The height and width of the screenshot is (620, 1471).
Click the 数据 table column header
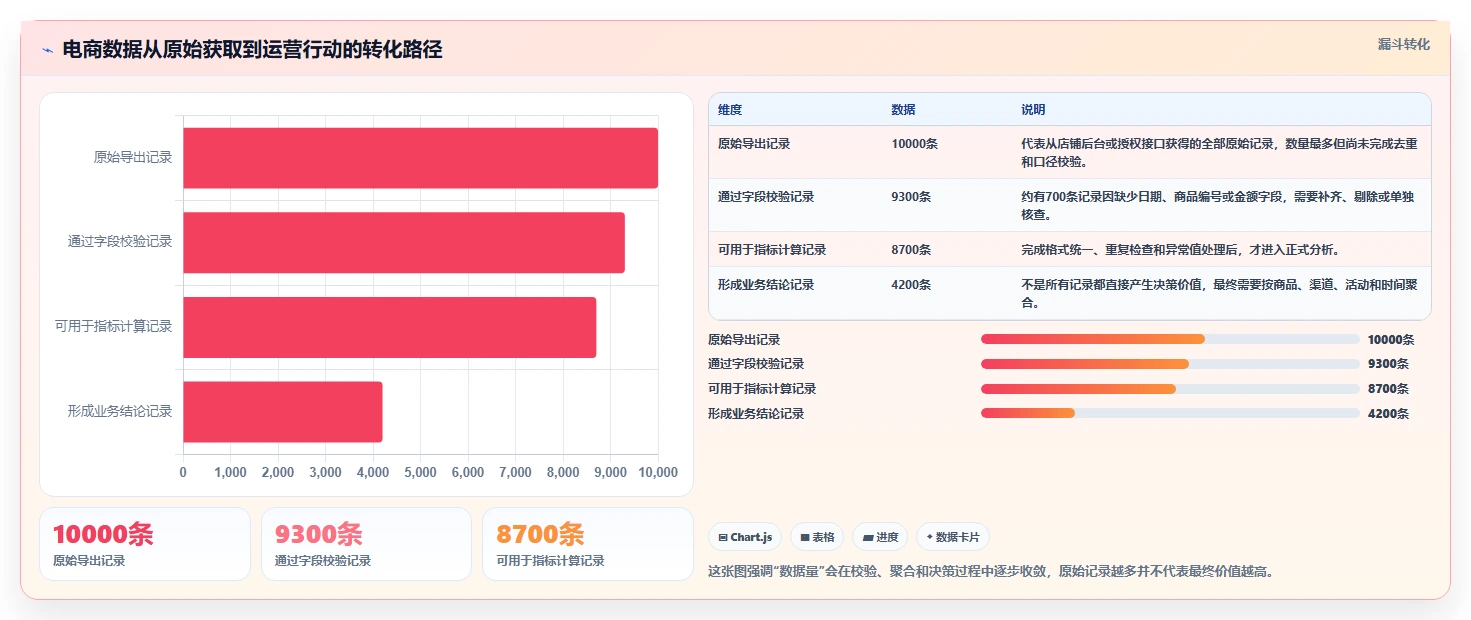click(903, 110)
